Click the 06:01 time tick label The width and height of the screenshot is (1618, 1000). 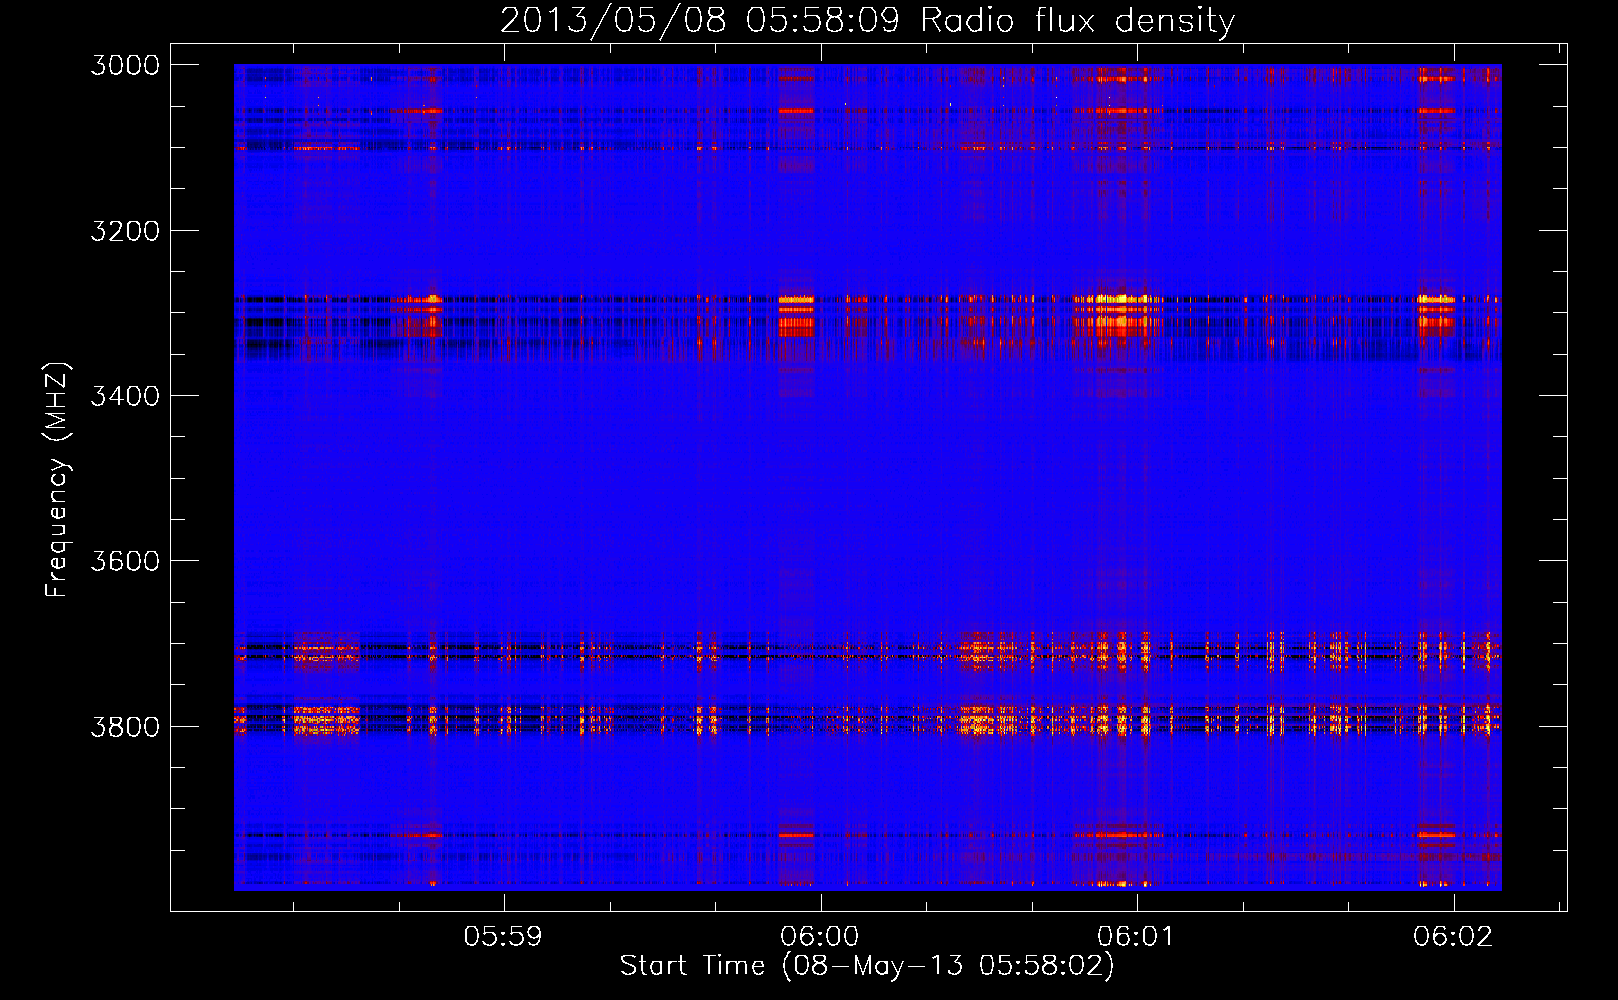(1136, 937)
